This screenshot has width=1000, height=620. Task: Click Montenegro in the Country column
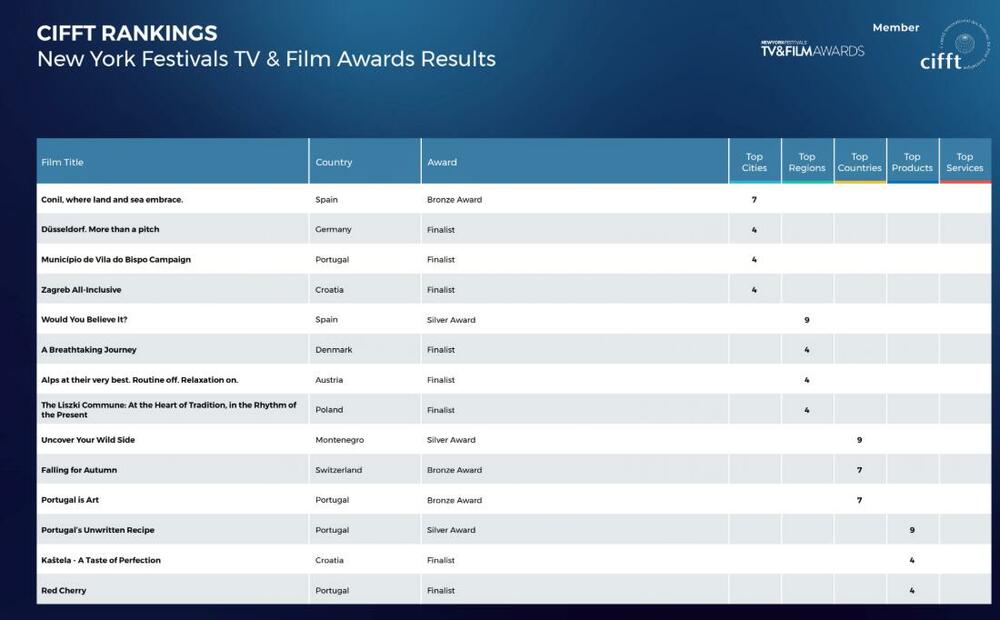point(340,440)
